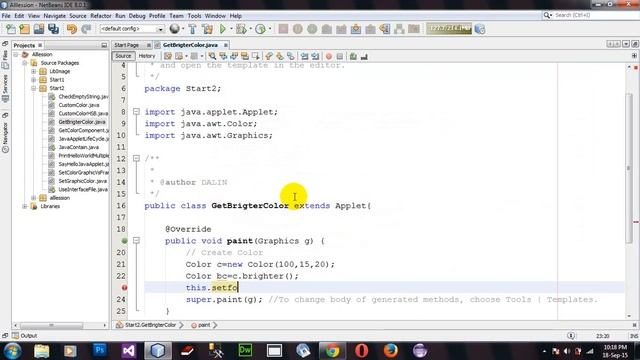Viewport: 640px width, 360px height.
Task: Click Shift Line Left icon in editor toolbar
Action: pos(304,56)
